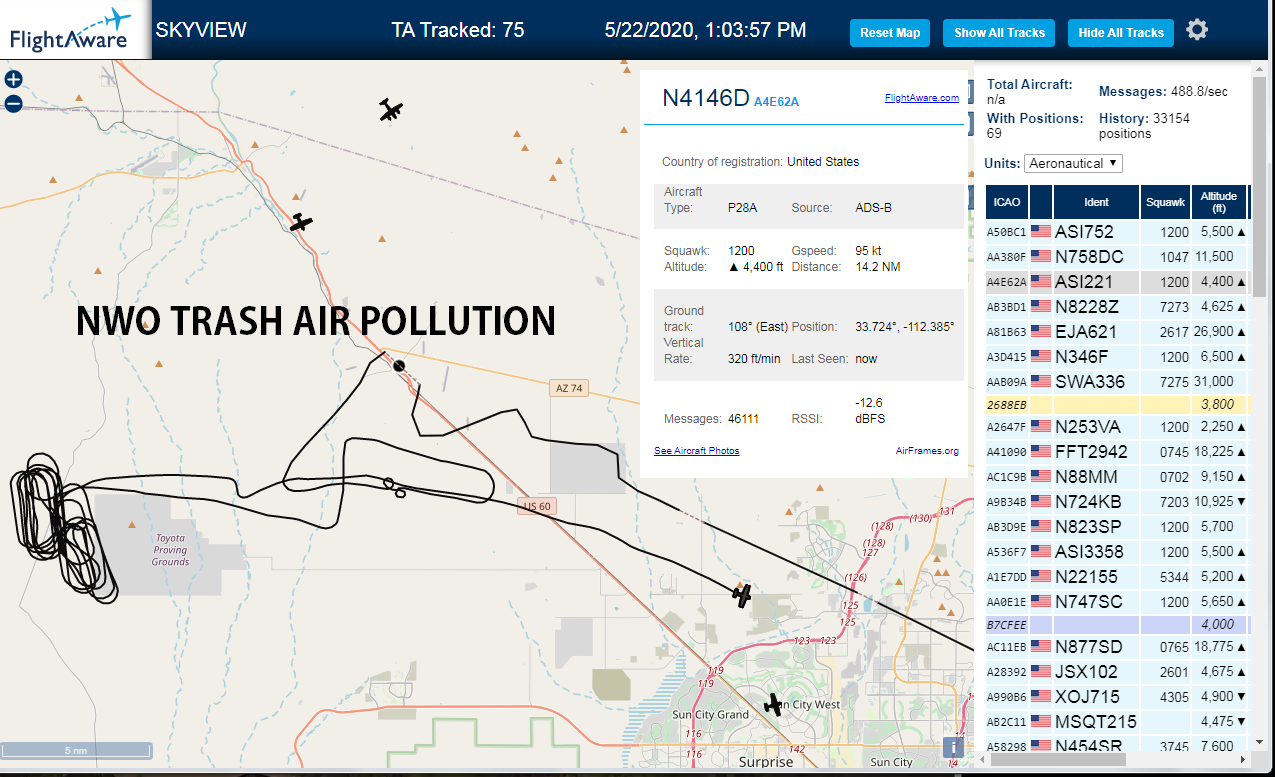Image resolution: width=1275 pixels, height=777 pixels.
Task: Open the Units dropdown
Action: (1073, 163)
